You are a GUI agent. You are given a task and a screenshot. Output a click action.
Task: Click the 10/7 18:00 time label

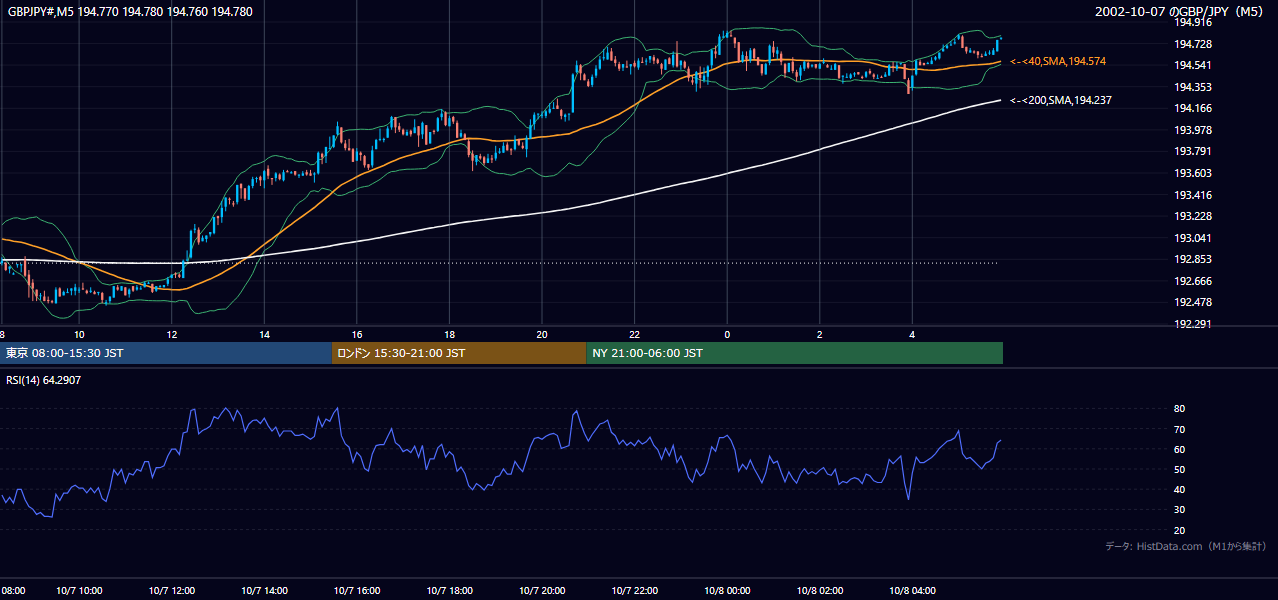[449, 590]
